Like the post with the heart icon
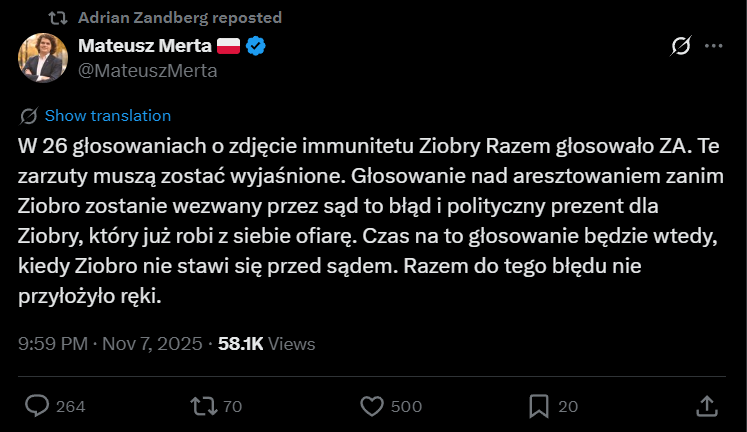Image resolution: width=747 pixels, height=432 pixels. tap(371, 405)
